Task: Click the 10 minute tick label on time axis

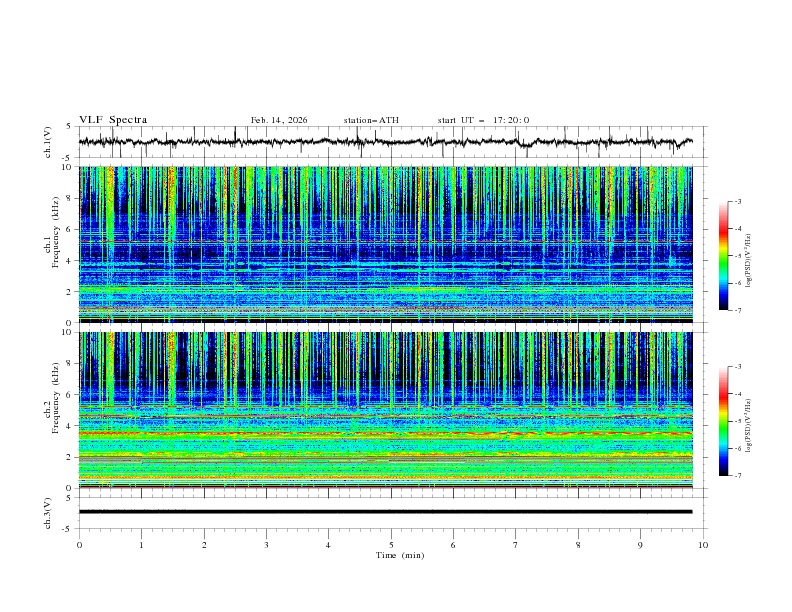Action: click(x=703, y=544)
